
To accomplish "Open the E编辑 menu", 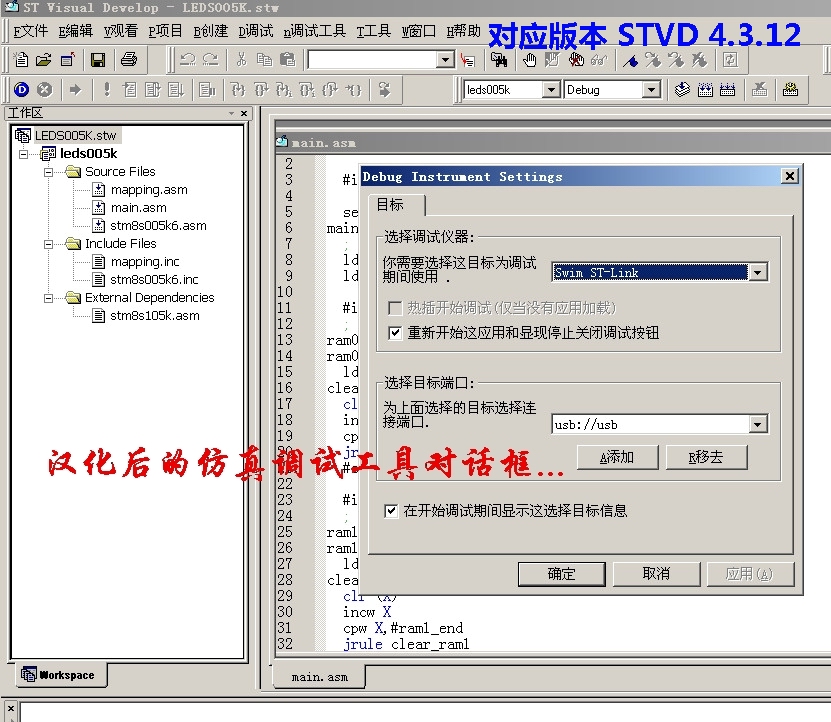I will click(x=75, y=31).
